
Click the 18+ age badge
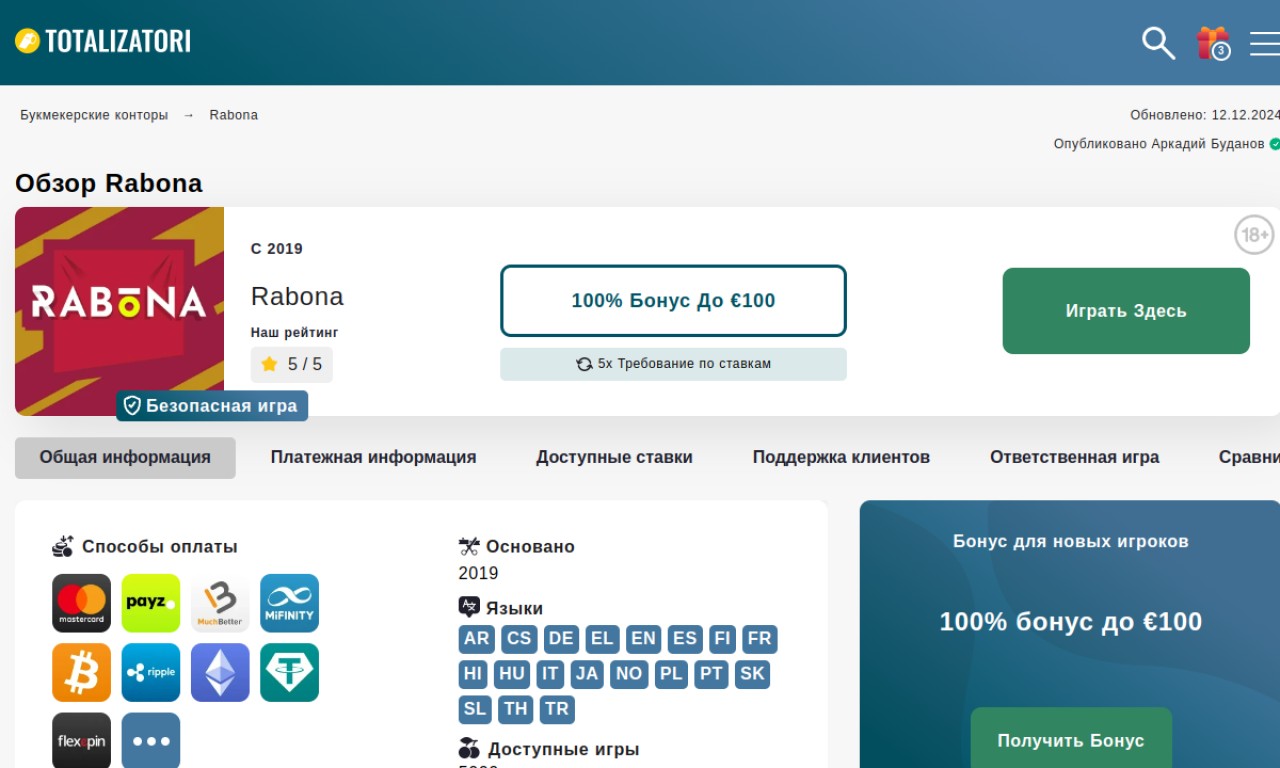[x=1254, y=235]
